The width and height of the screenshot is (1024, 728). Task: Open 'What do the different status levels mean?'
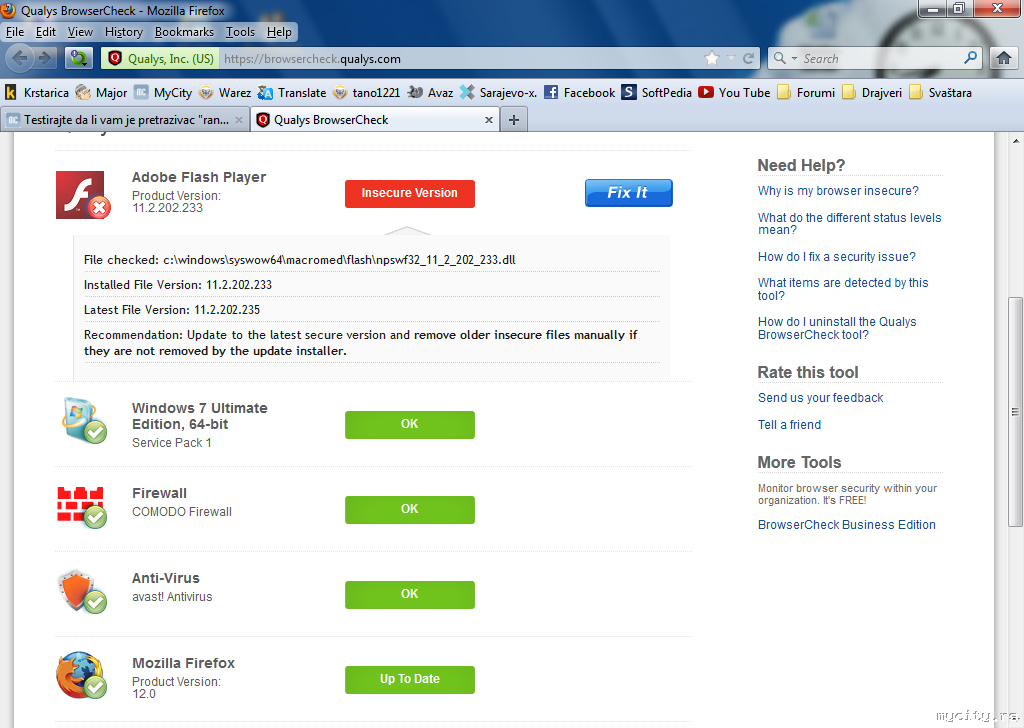(849, 223)
